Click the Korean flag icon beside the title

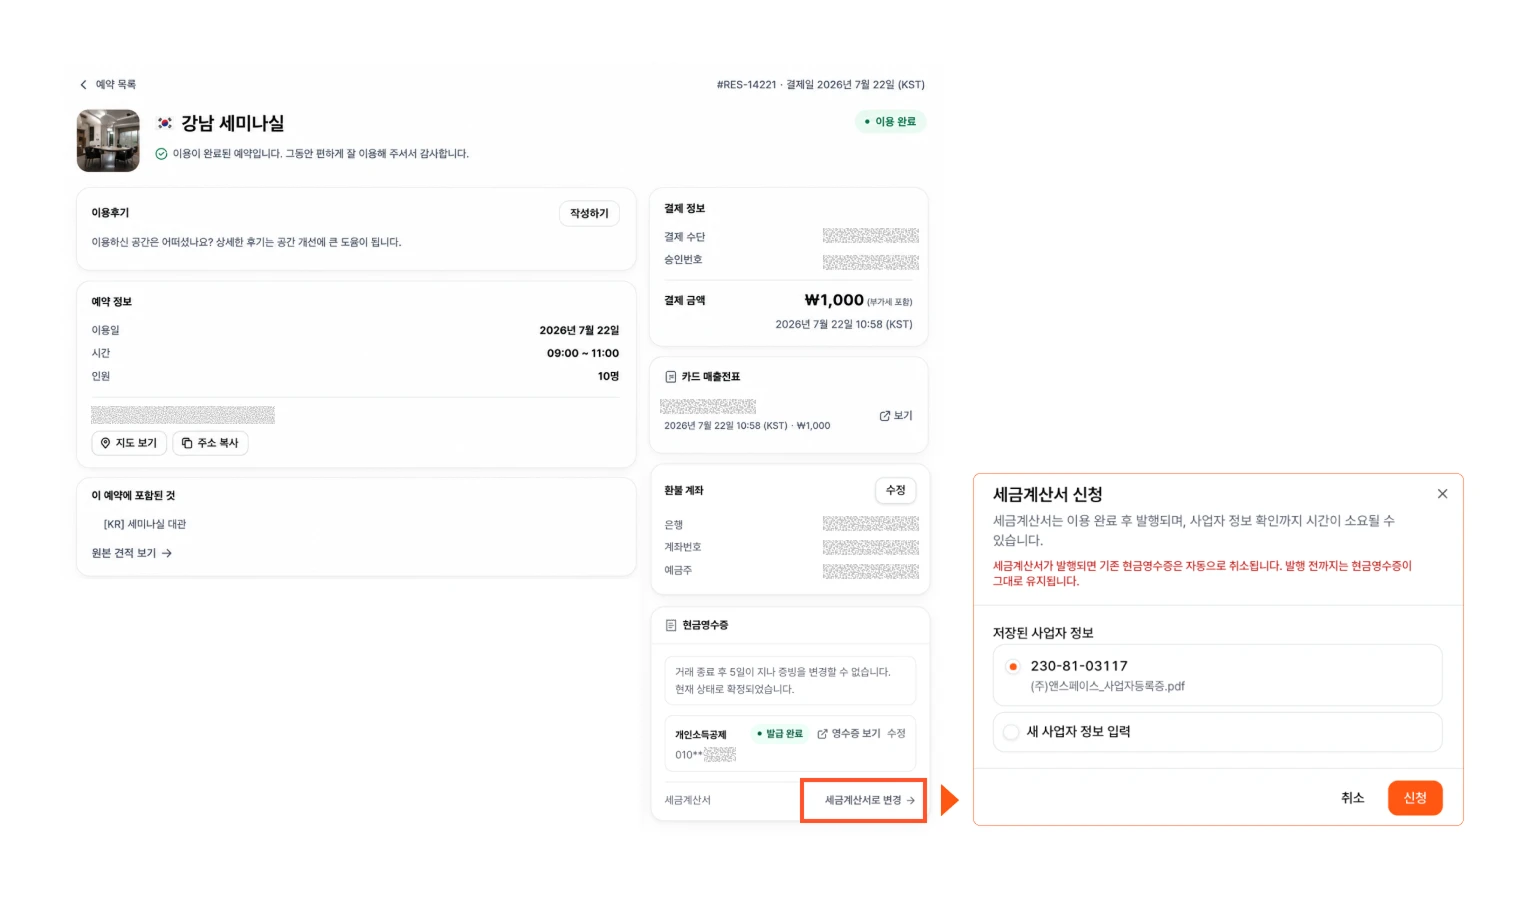pos(165,124)
